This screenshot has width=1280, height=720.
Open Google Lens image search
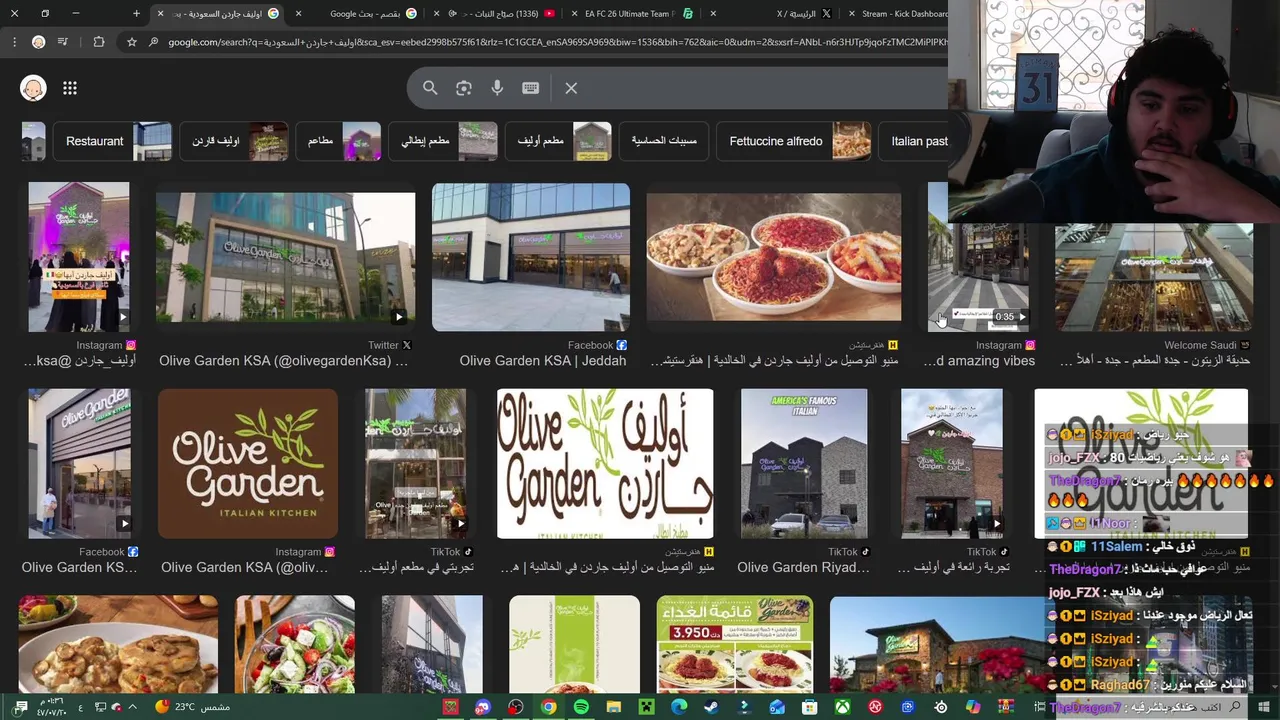click(x=463, y=88)
